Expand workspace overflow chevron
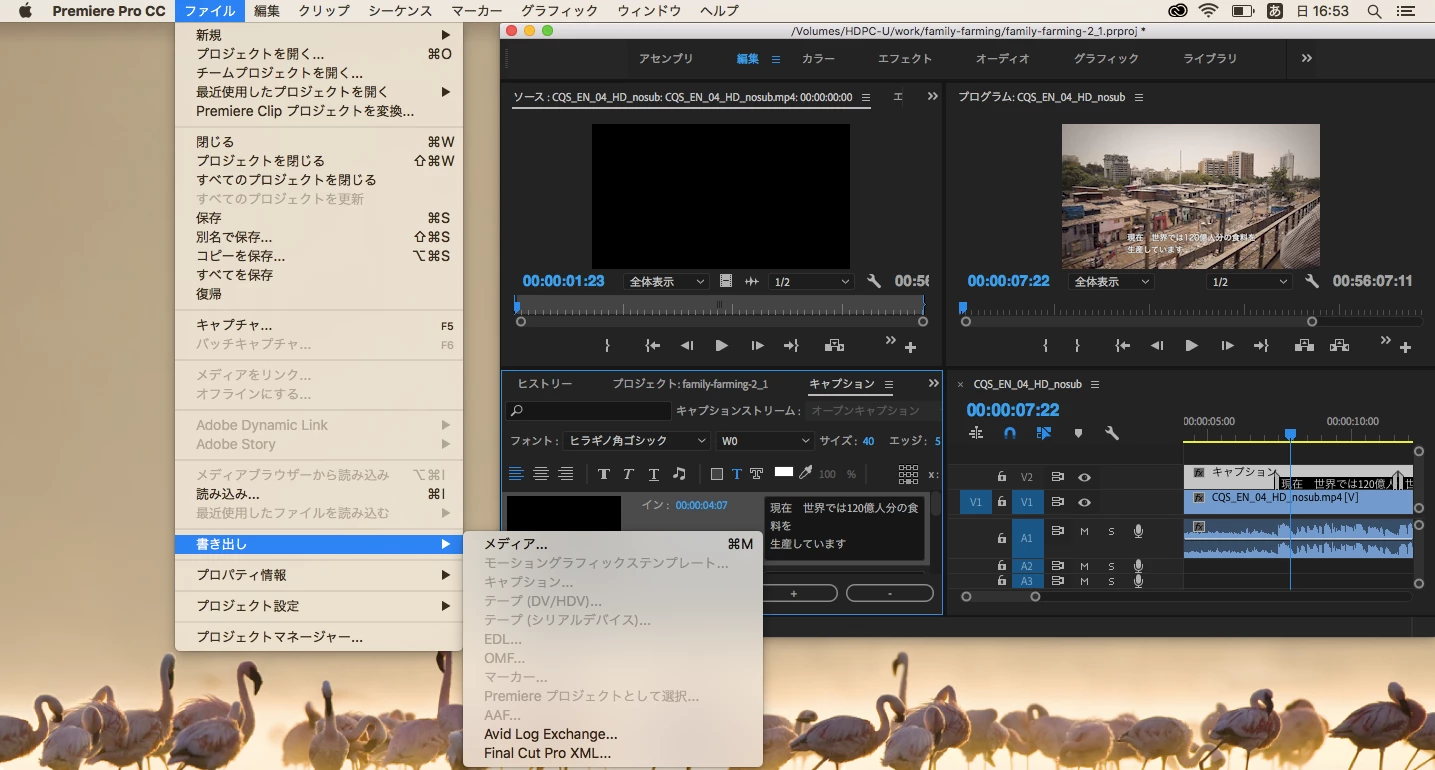The width and height of the screenshot is (1435, 770). point(1306,59)
